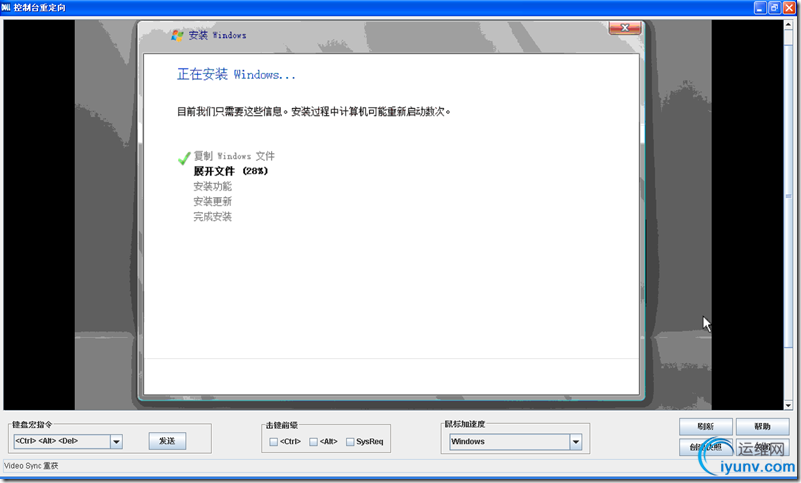Click the 正在安装 Windows... heading
Screen dimensions: 801x483
[x=236, y=75]
